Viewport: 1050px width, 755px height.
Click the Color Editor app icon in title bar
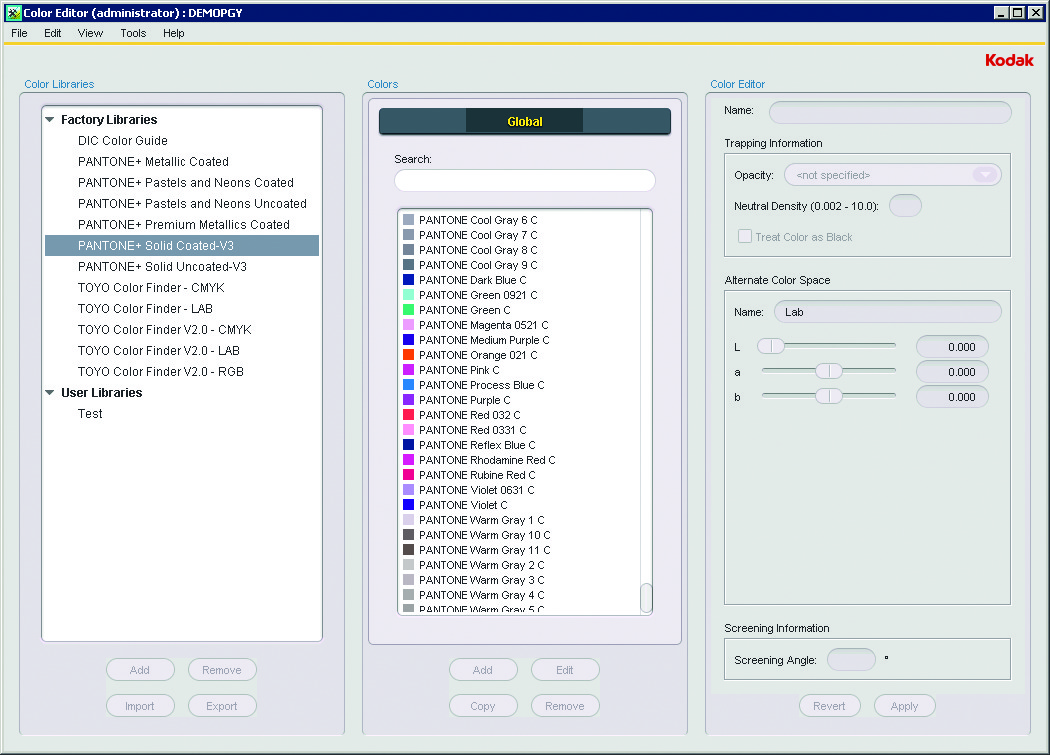[x=13, y=13]
